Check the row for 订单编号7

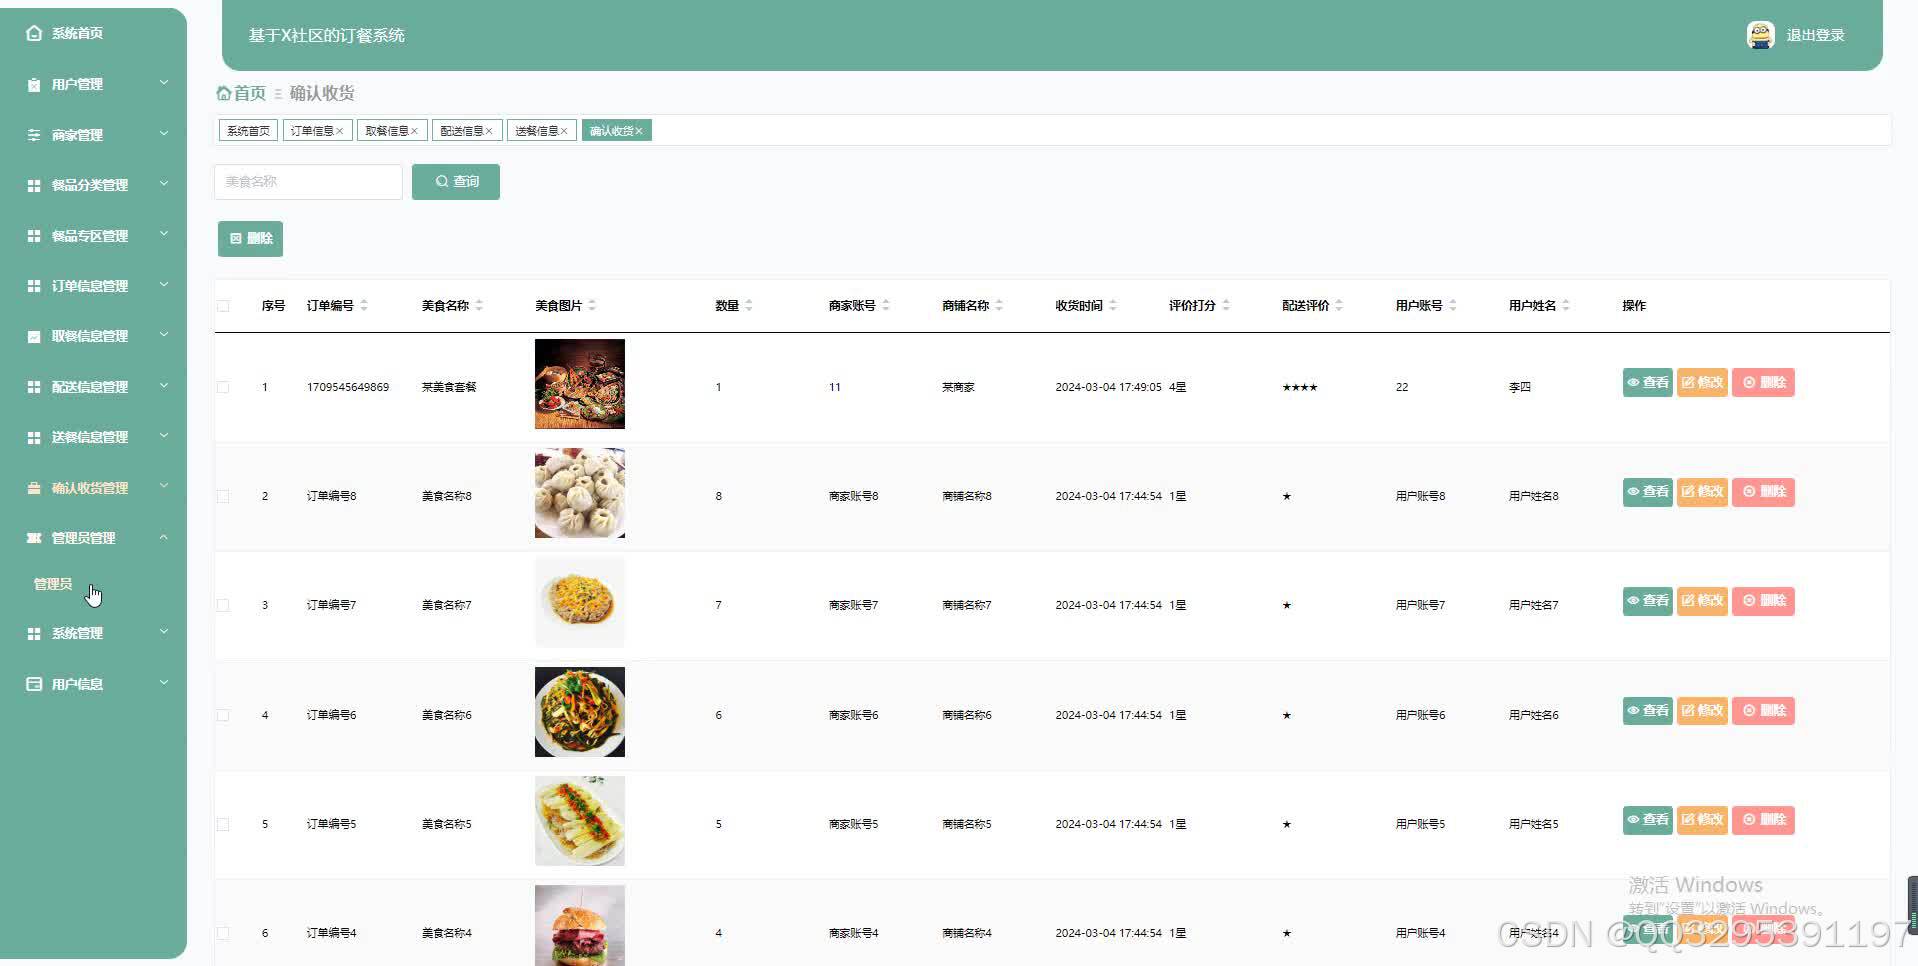(223, 605)
